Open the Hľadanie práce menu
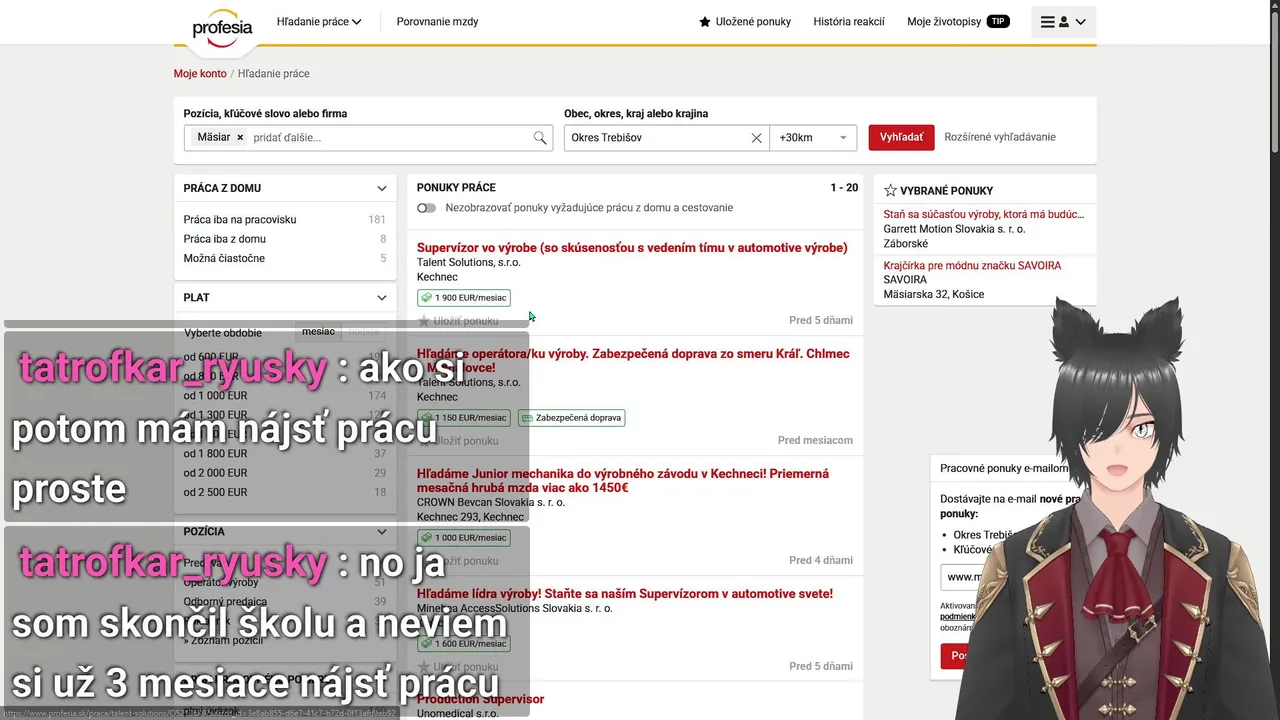The width and height of the screenshot is (1280, 720). [319, 22]
